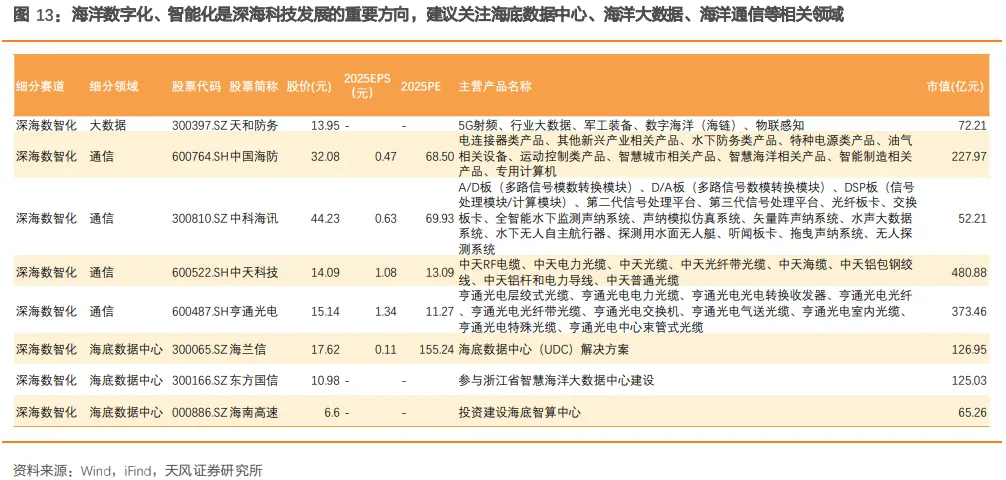Select the 细分领域 column header
1006x480 pixels.
[x=114, y=87]
